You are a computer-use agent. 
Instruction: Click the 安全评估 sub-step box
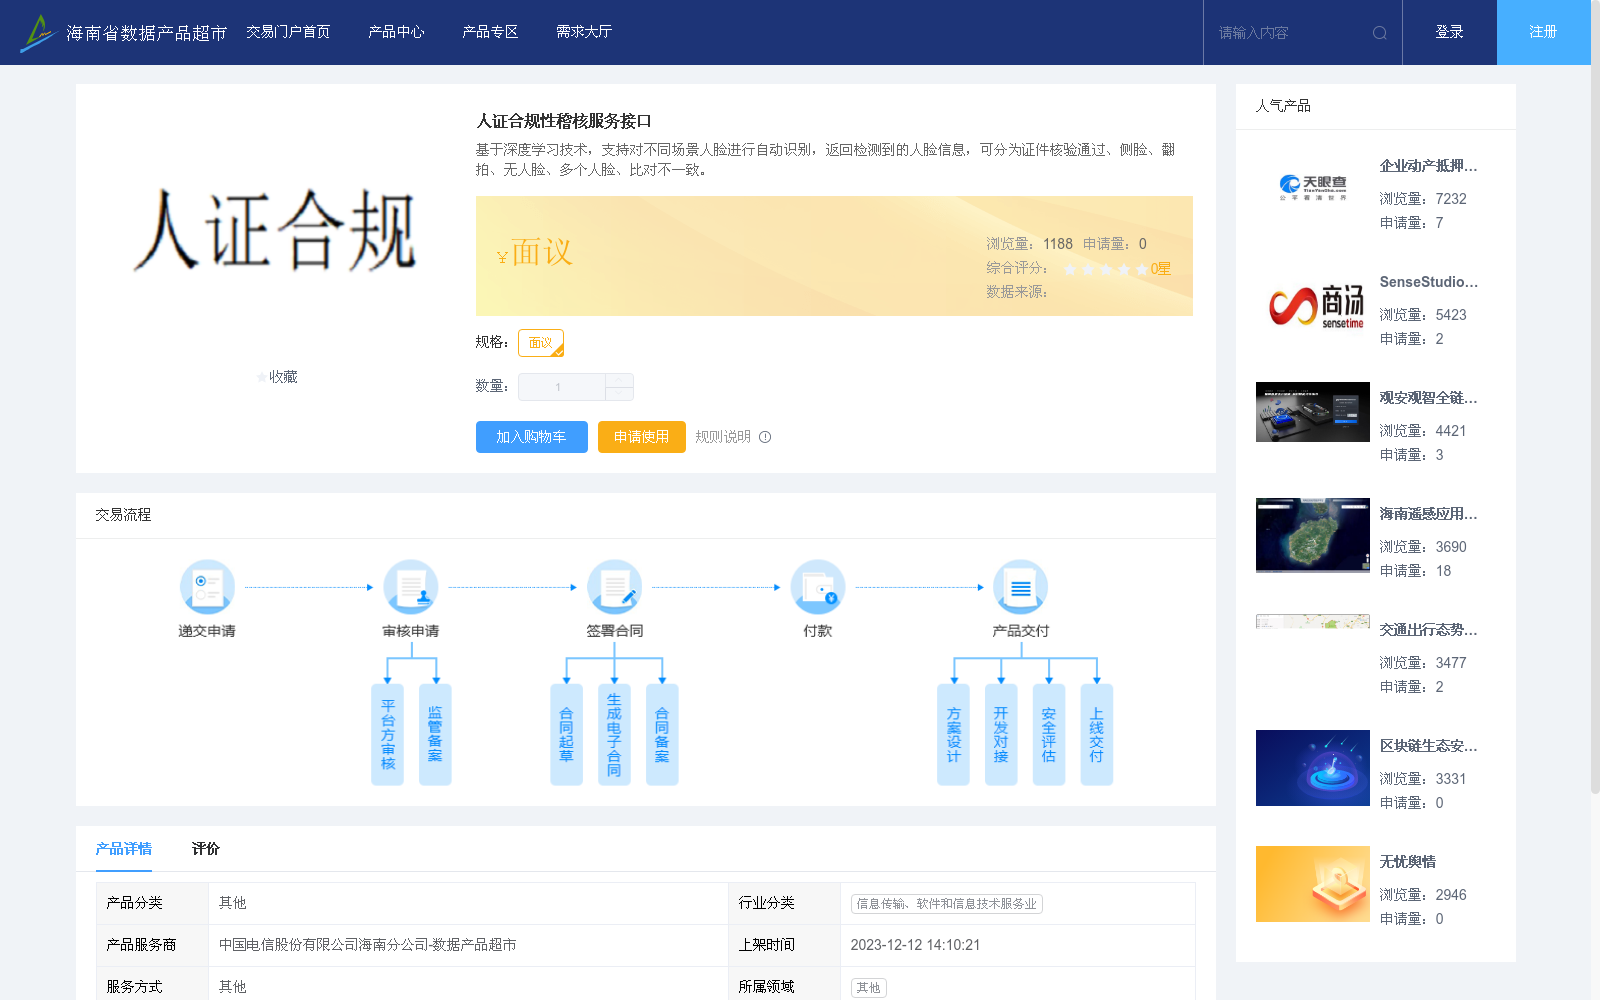tap(1049, 735)
